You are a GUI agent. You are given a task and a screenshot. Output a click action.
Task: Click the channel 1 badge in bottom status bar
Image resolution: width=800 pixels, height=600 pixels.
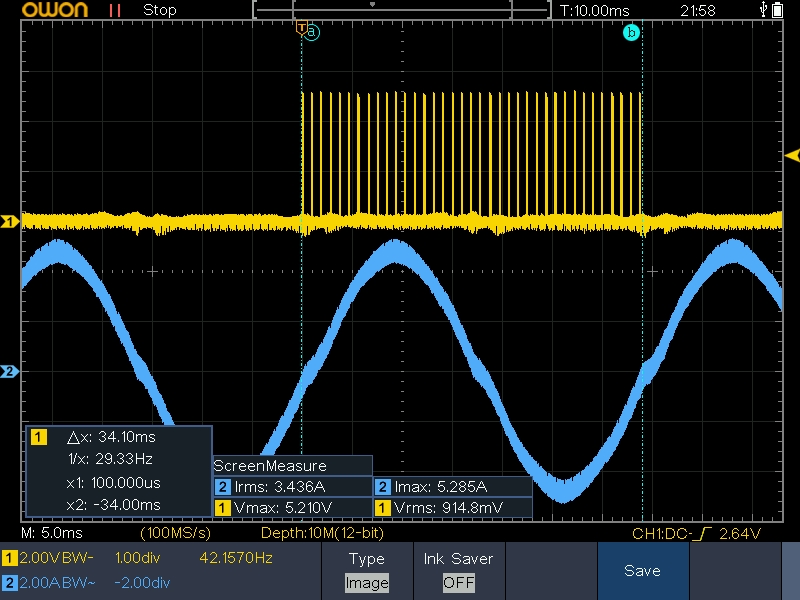pos(9,558)
